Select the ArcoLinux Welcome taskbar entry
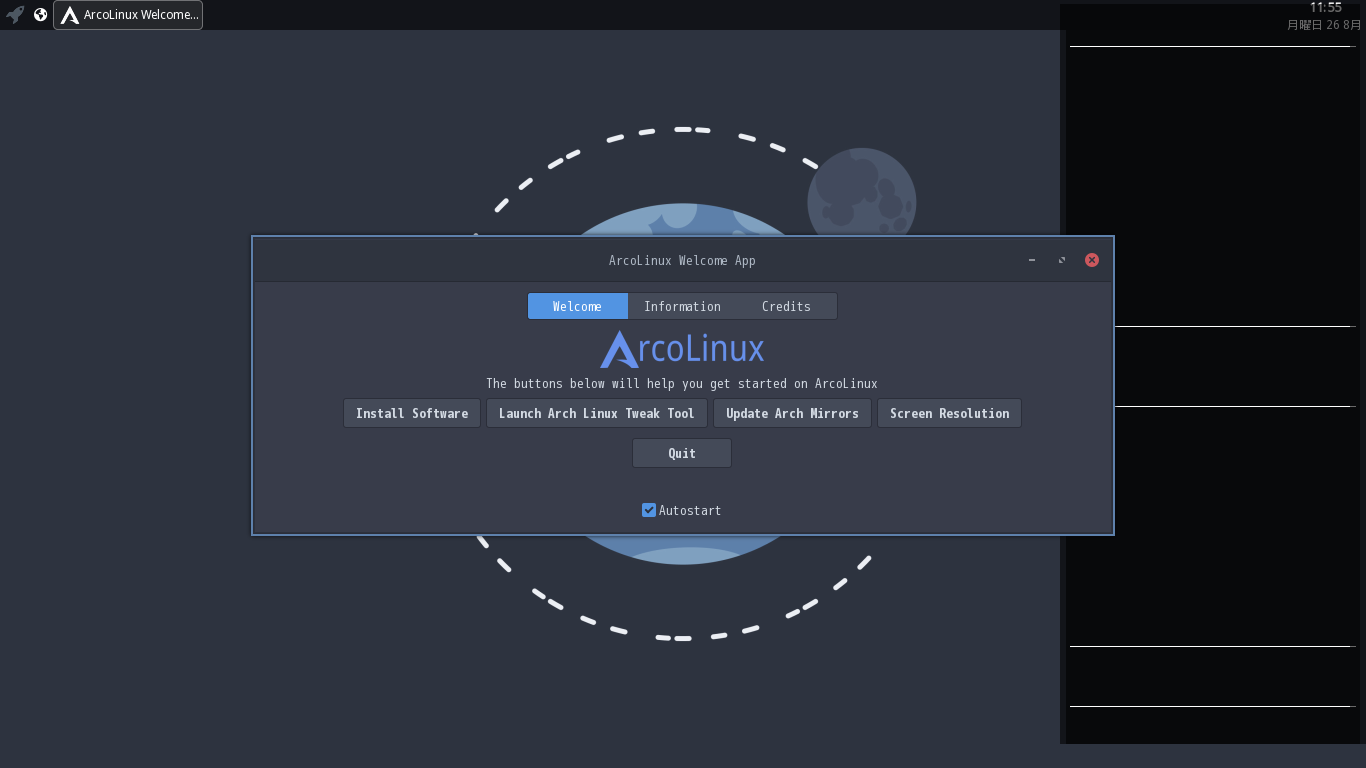This screenshot has width=1366, height=768. click(128, 15)
